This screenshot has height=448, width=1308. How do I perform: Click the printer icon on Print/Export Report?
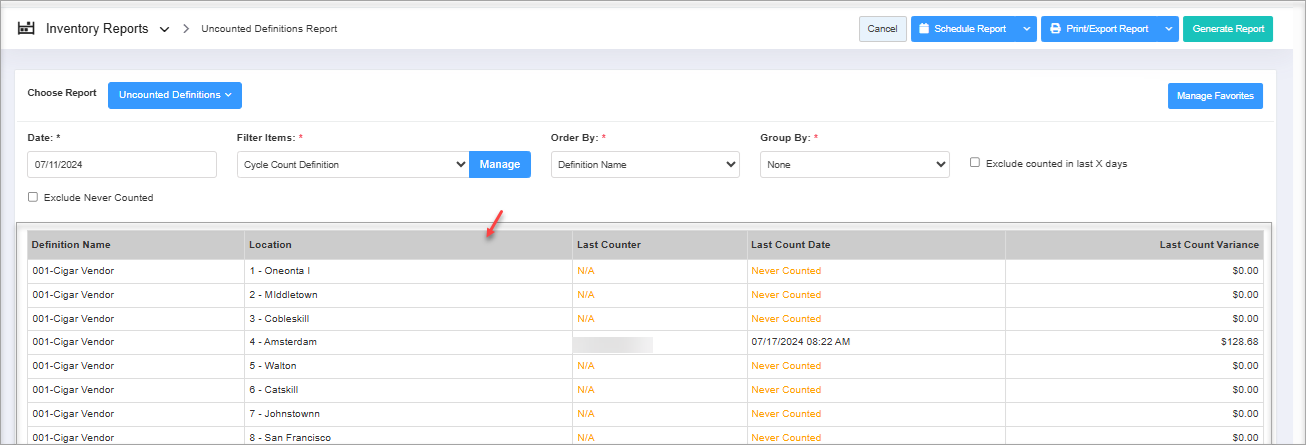[x=1055, y=29]
